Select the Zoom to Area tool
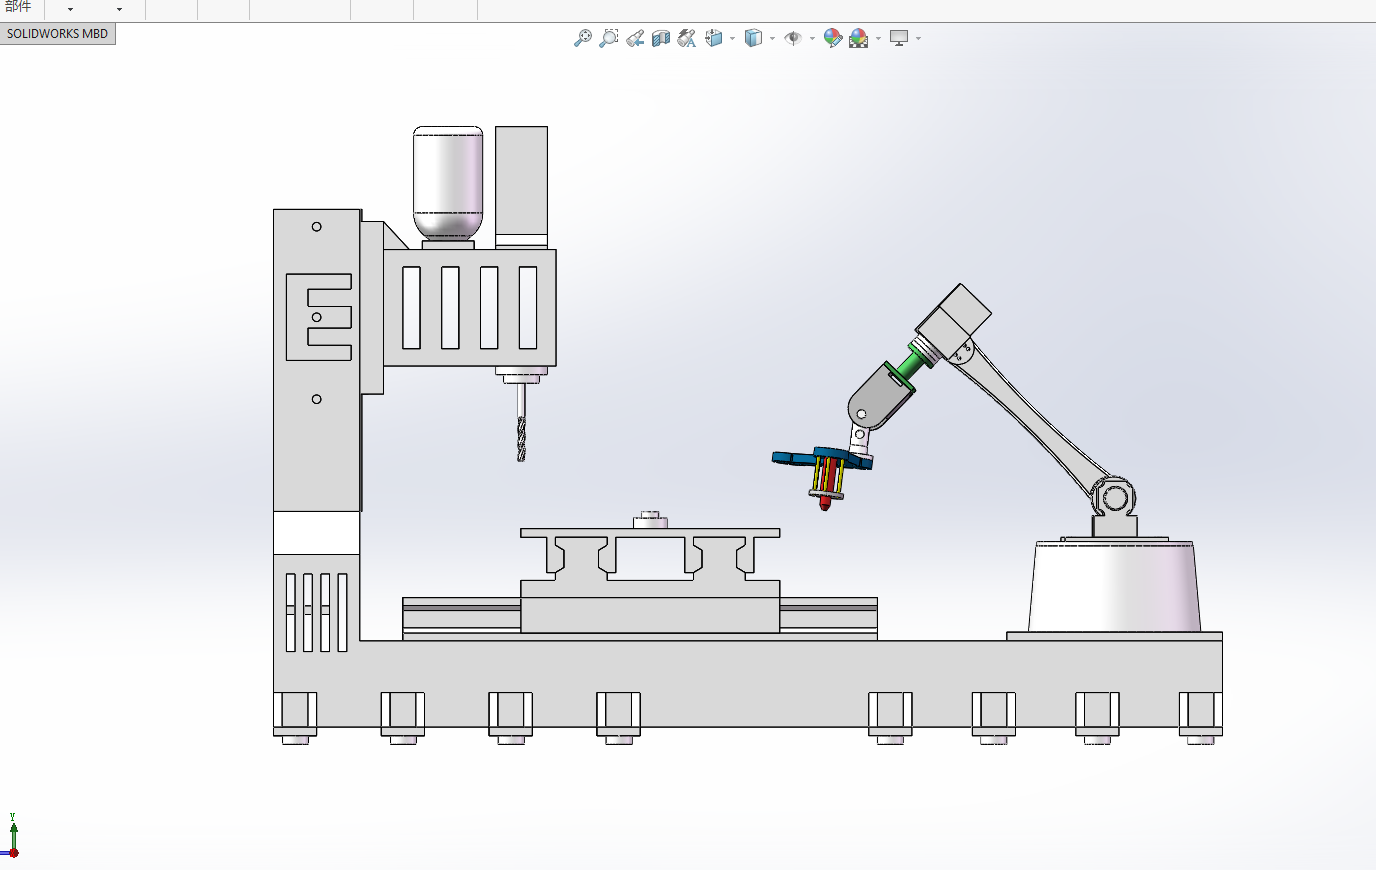 [x=609, y=38]
